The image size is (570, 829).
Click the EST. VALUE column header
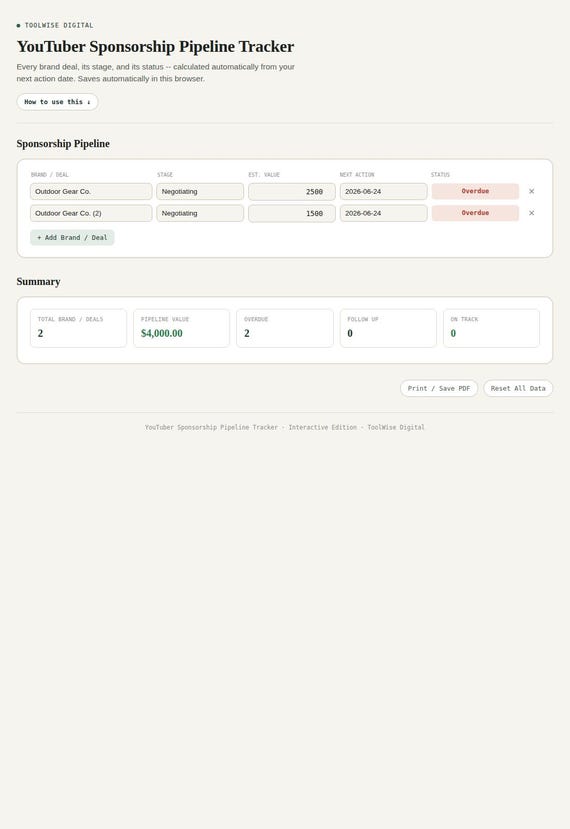pyautogui.click(x=264, y=174)
